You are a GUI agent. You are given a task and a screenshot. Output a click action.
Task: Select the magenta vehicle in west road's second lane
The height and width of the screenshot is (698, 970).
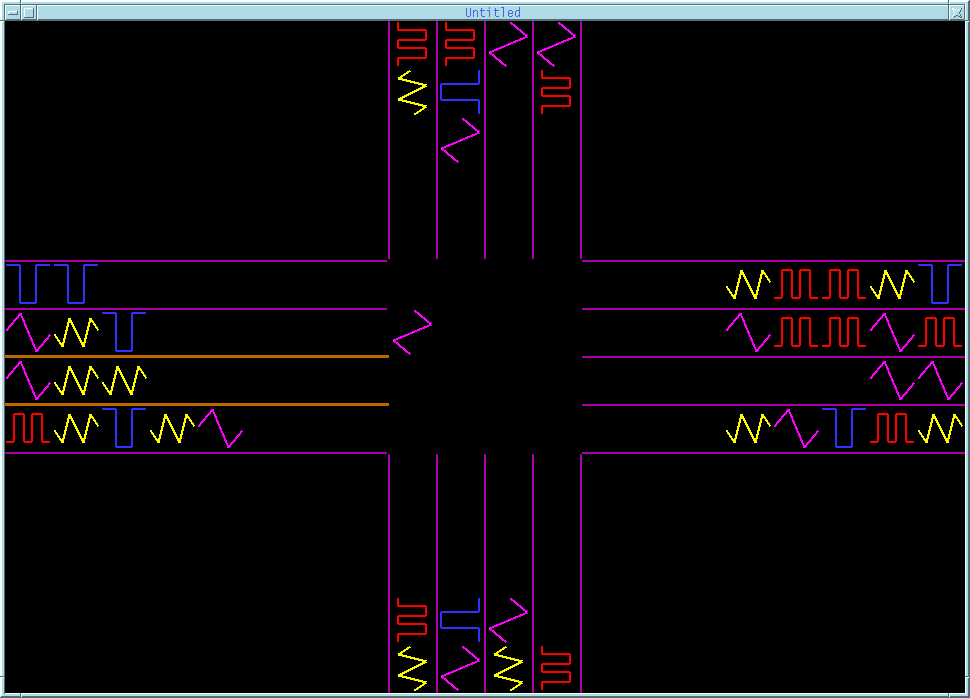28,332
